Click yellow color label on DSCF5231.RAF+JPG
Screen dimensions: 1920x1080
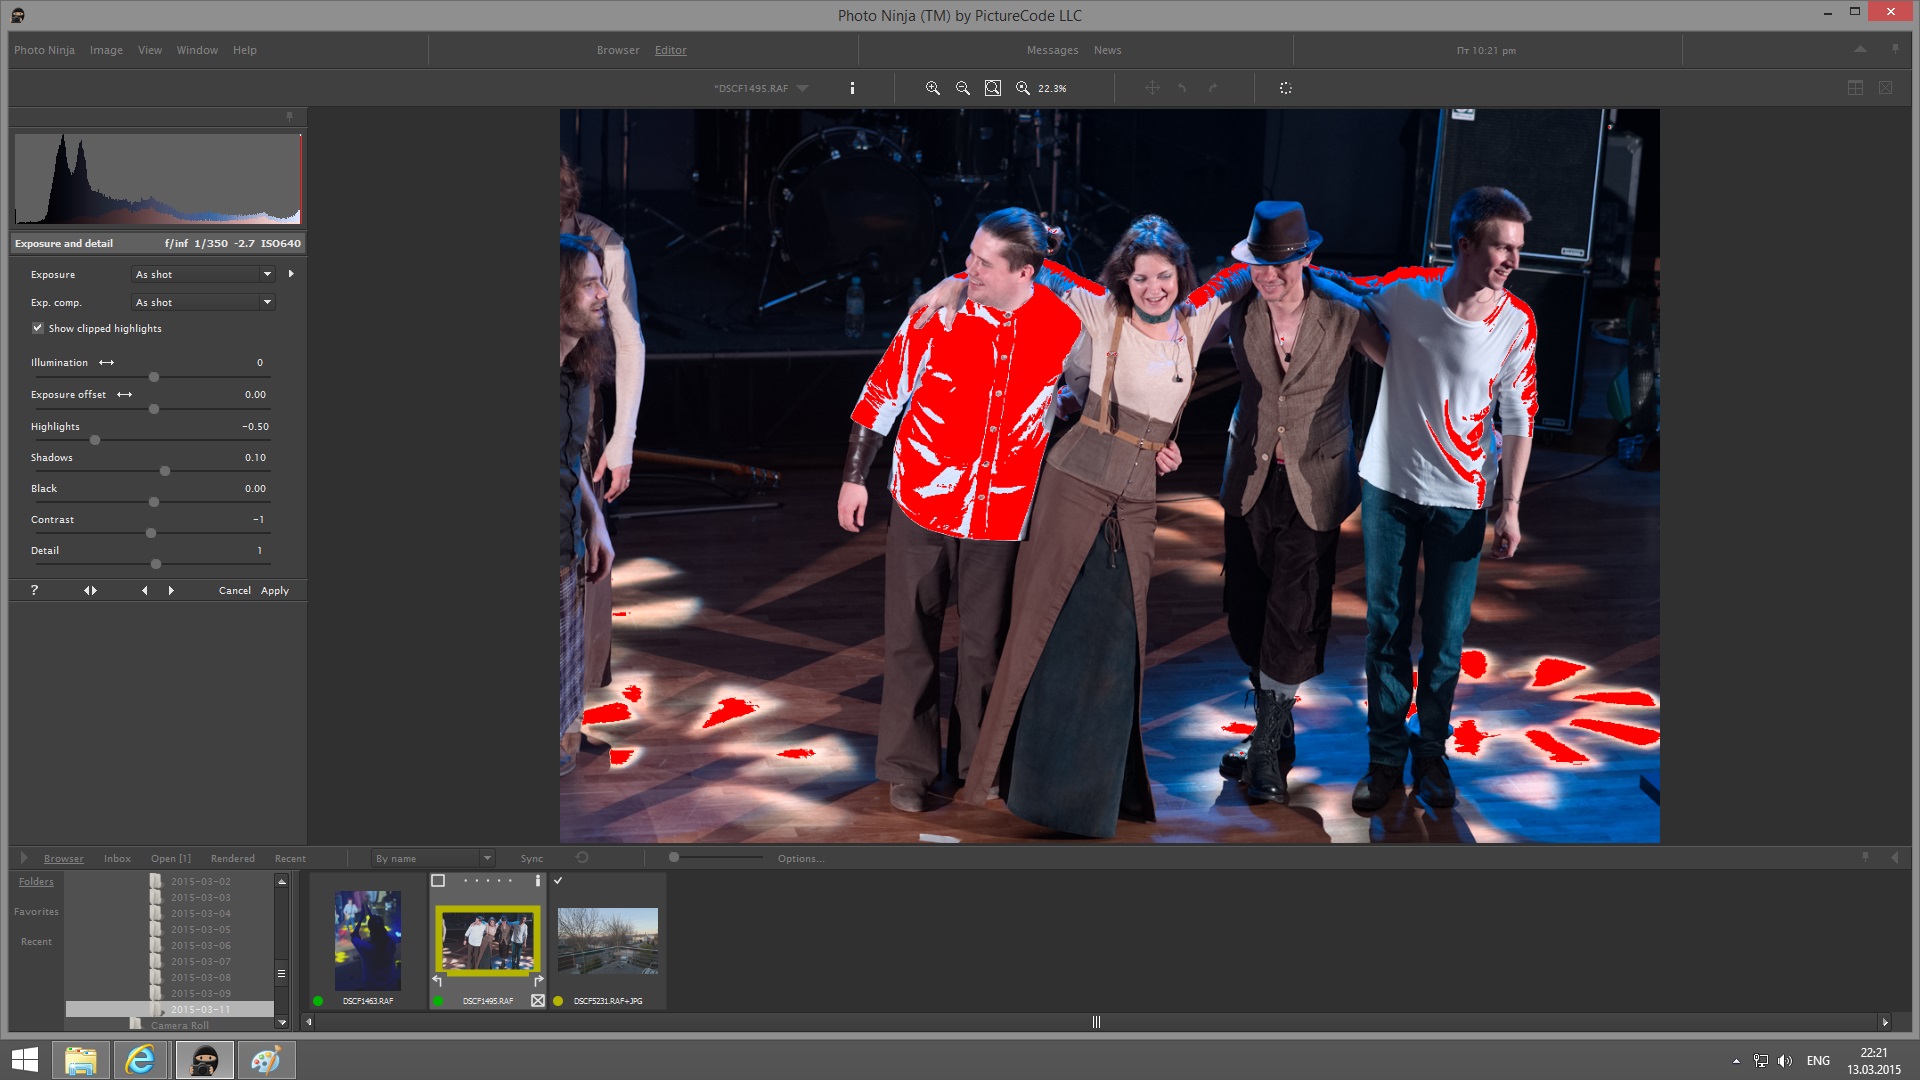(x=558, y=1001)
